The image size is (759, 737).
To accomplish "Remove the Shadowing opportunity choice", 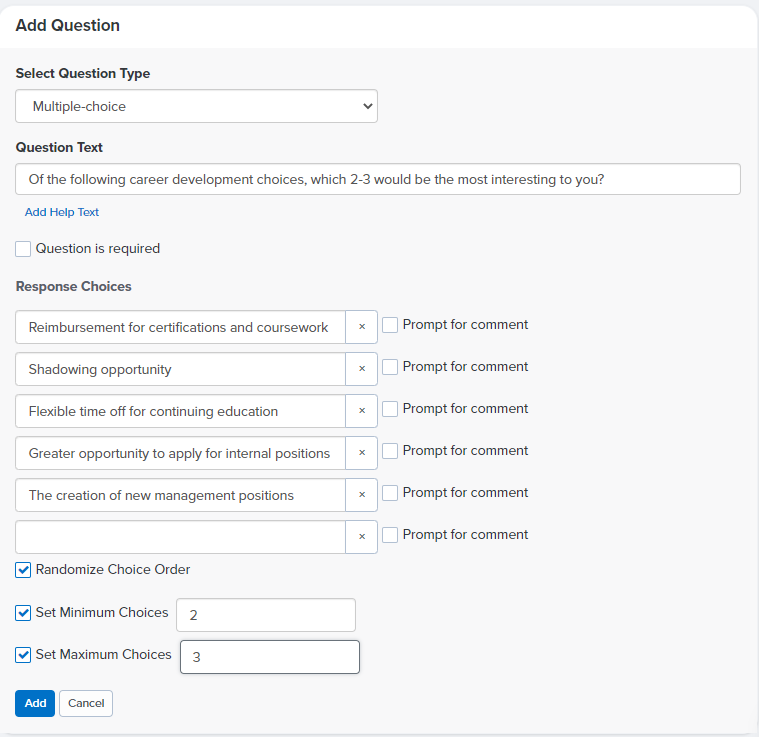I will point(362,369).
